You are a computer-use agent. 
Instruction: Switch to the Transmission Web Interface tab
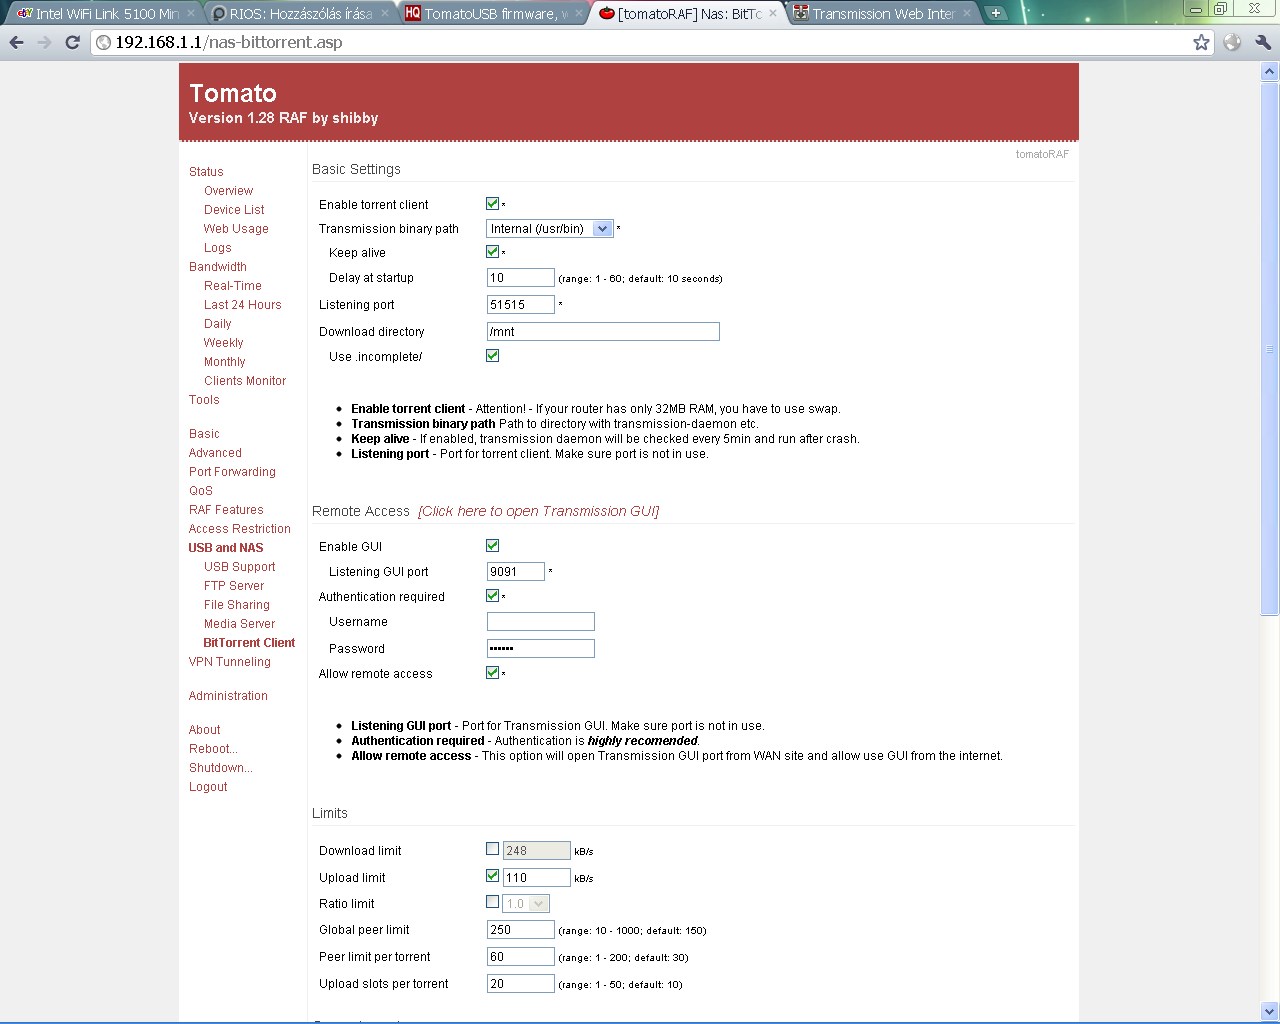click(880, 14)
